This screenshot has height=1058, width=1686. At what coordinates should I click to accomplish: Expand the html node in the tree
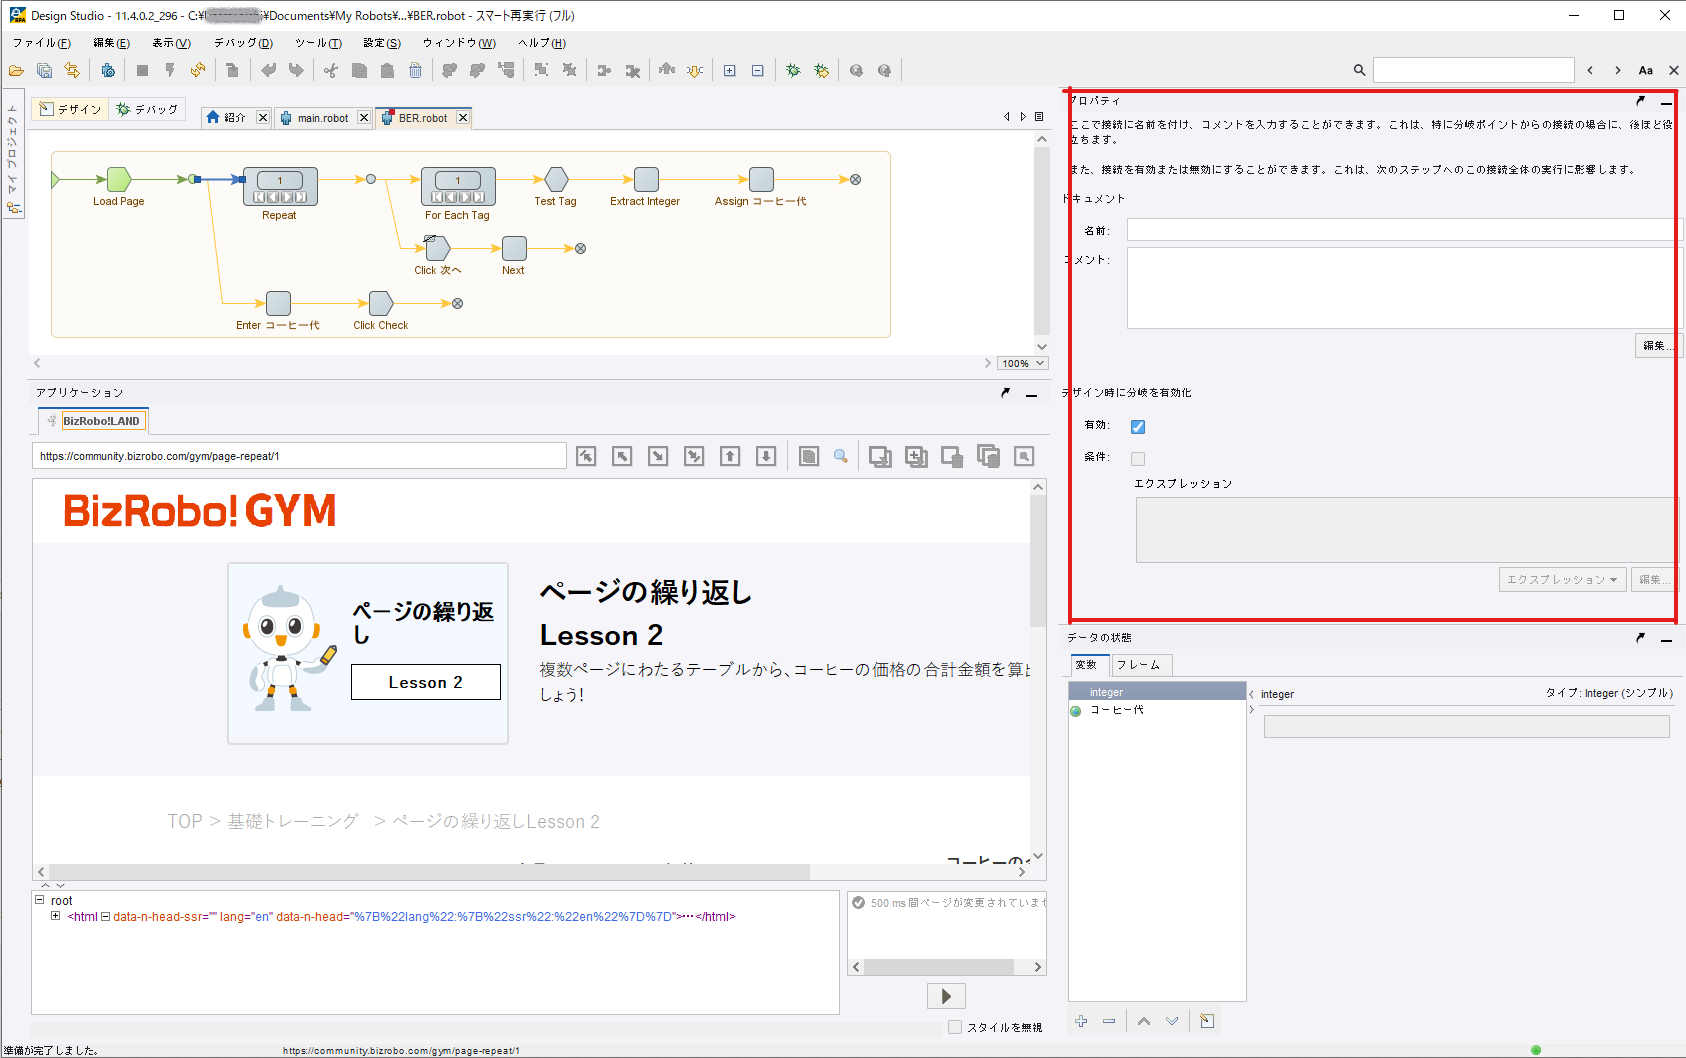[x=56, y=916]
